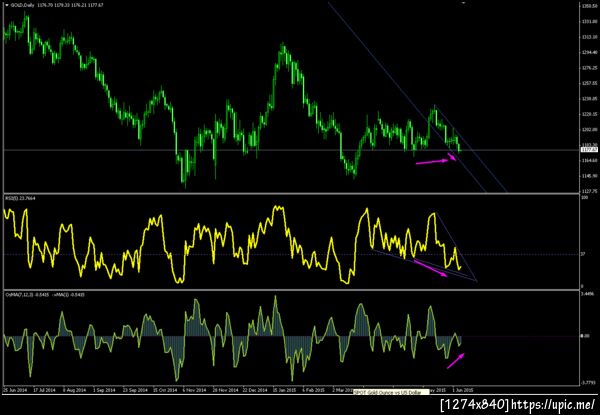Image resolution: width=600 pixels, height=415 pixels.
Task: Click the 6 Nov 2014 date label
Action: (195, 390)
